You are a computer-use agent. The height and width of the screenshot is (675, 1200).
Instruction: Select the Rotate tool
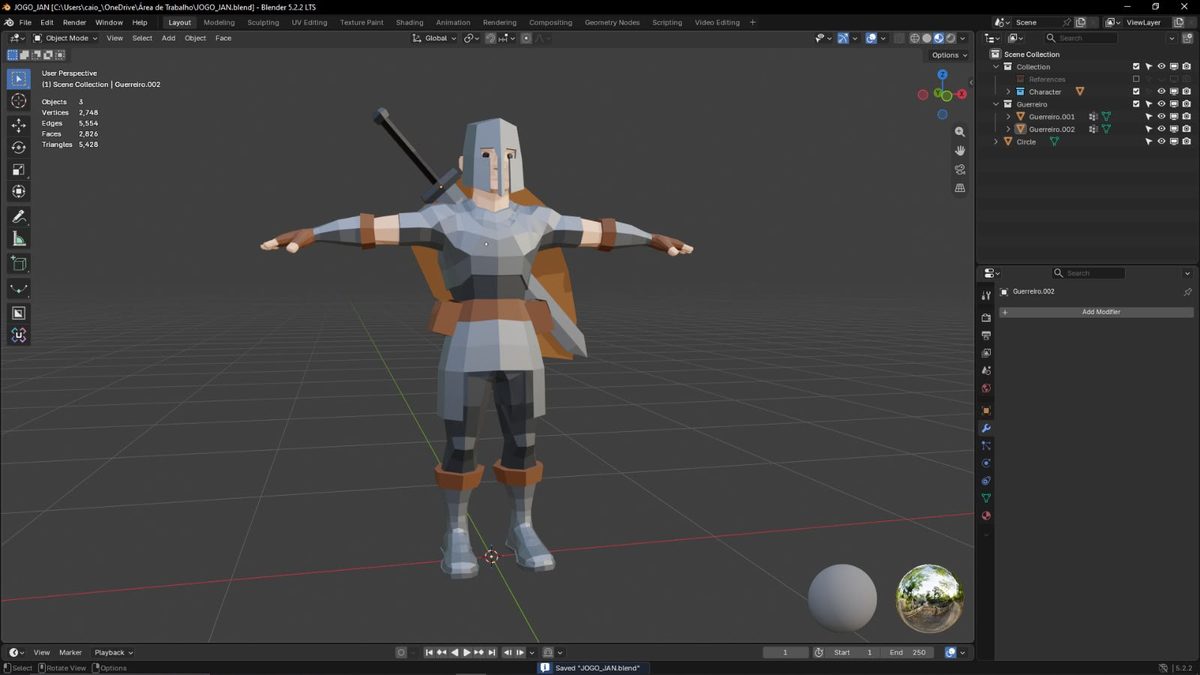pos(19,147)
